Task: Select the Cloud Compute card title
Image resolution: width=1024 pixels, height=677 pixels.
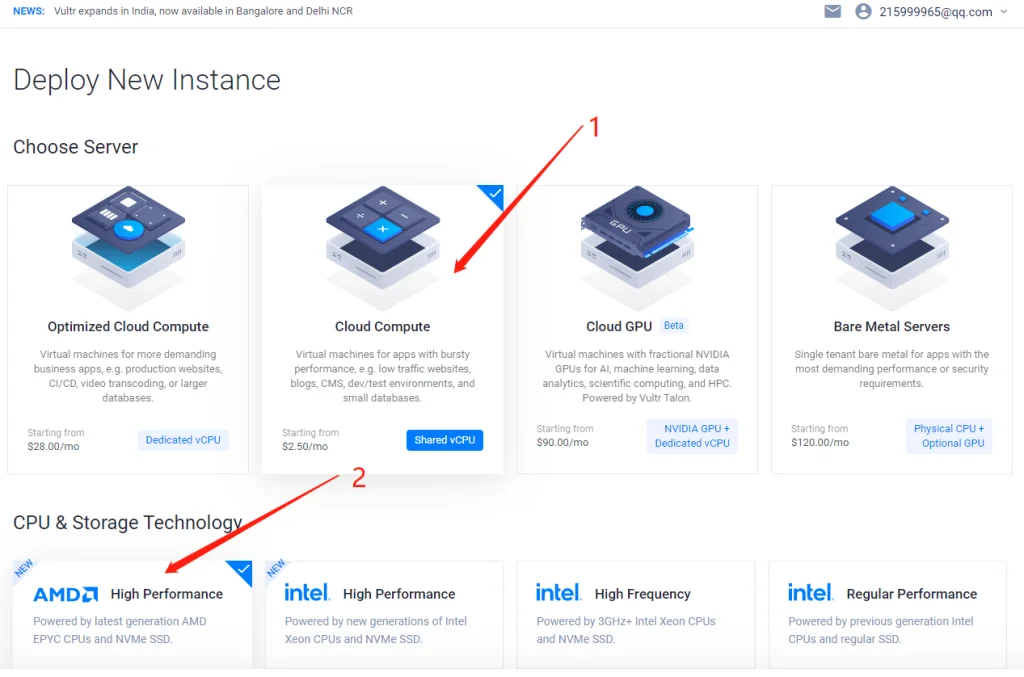Action: pyautogui.click(x=383, y=326)
